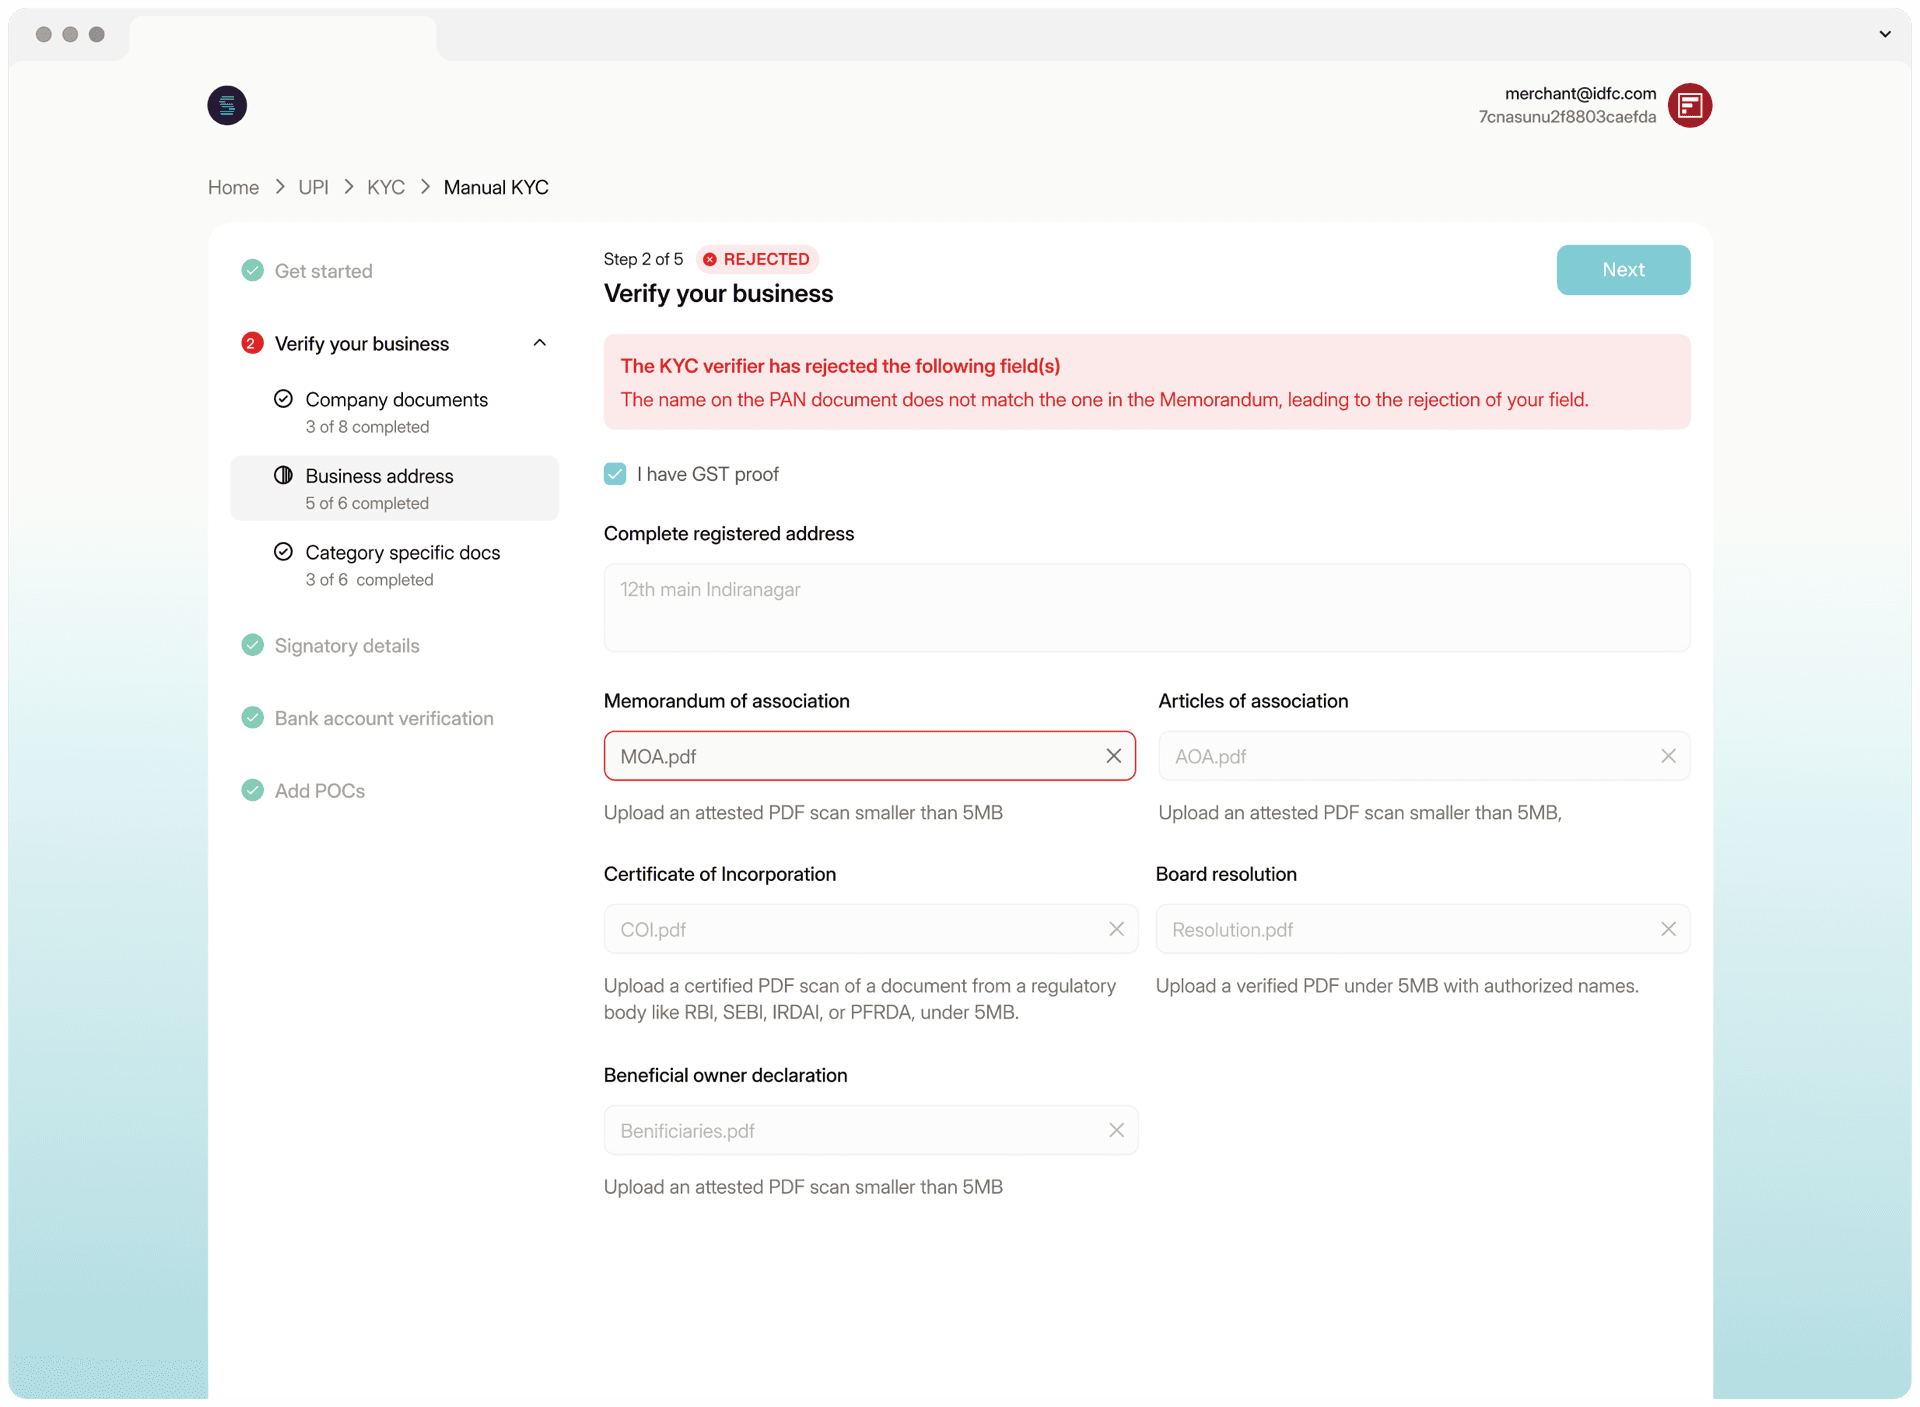1920x1407 pixels.
Task: Click Category specific docs check icon
Action: [283, 552]
